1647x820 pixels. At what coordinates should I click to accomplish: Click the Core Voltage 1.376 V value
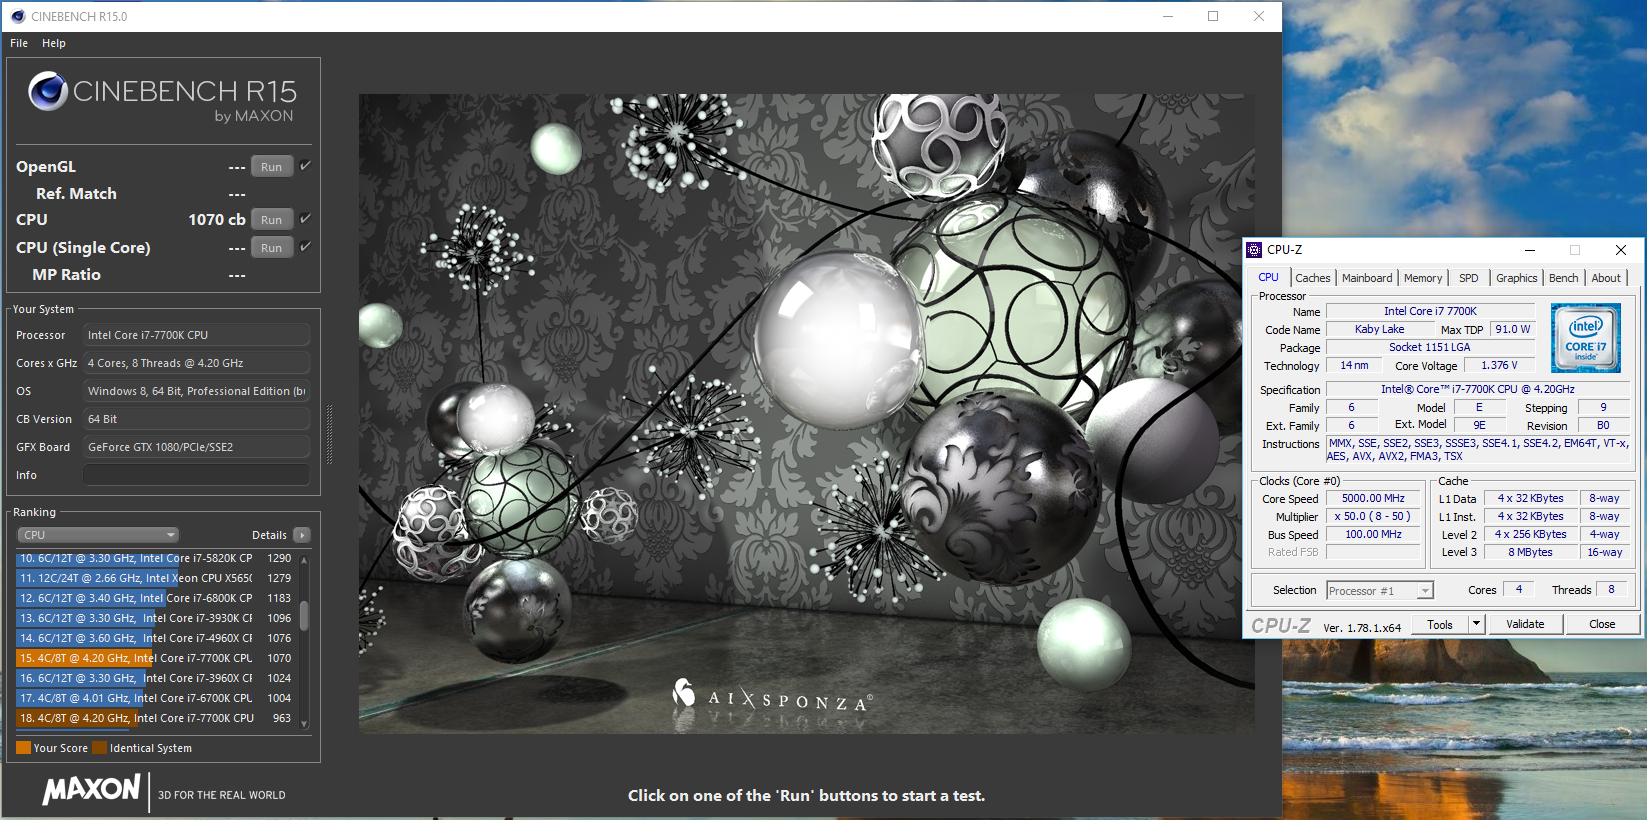point(1498,365)
